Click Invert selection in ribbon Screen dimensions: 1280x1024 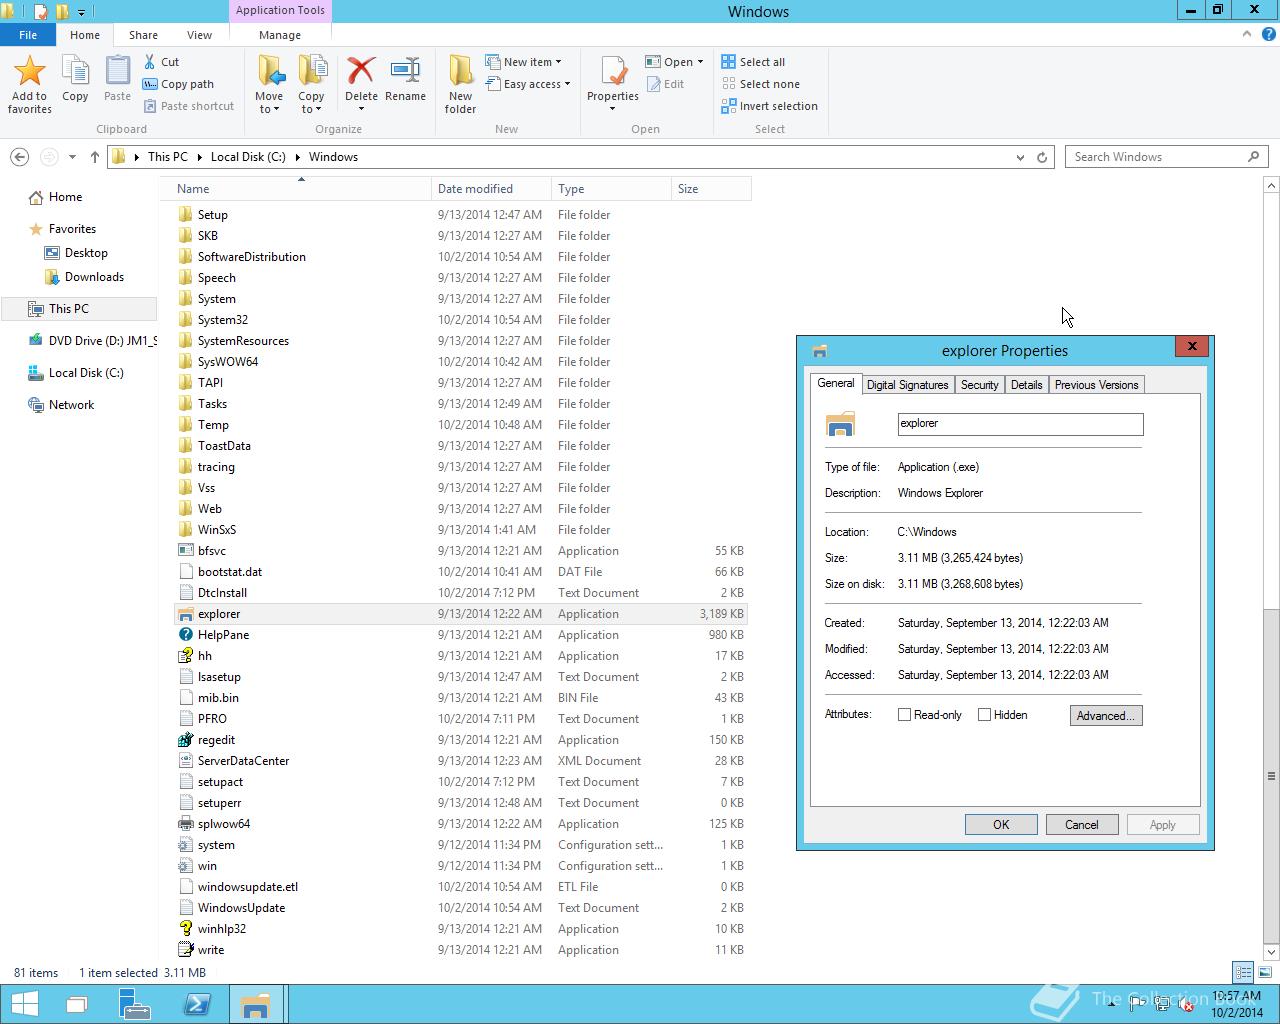pyautogui.click(x=770, y=106)
